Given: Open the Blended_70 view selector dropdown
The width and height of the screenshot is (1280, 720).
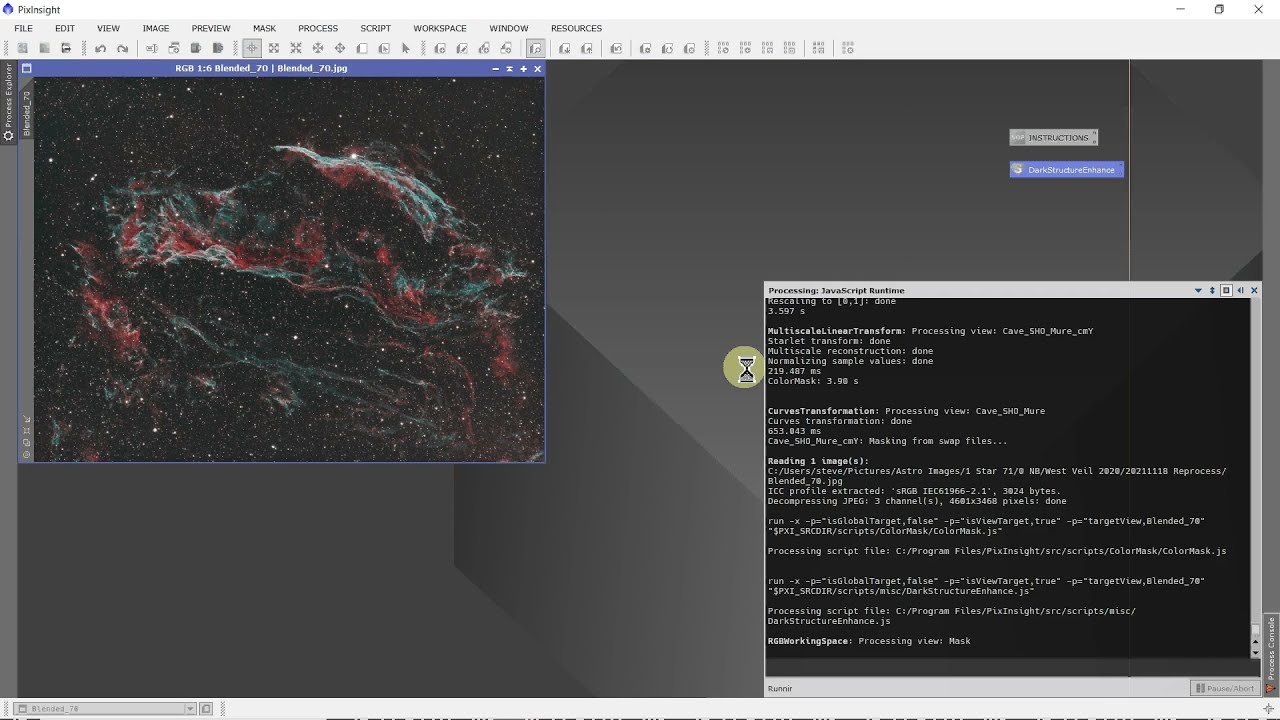Looking at the screenshot, I should [190, 708].
